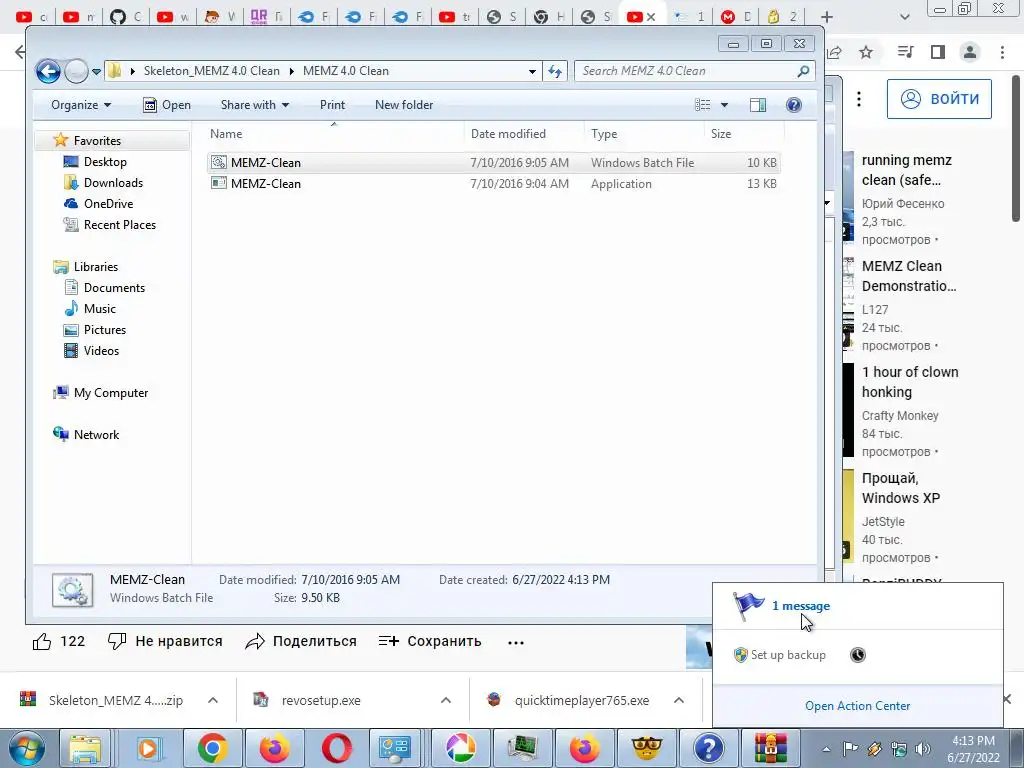This screenshot has height=768, width=1024.
Task: Click the clock icon beside Set up backup
Action: pyautogui.click(x=857, y=655)
